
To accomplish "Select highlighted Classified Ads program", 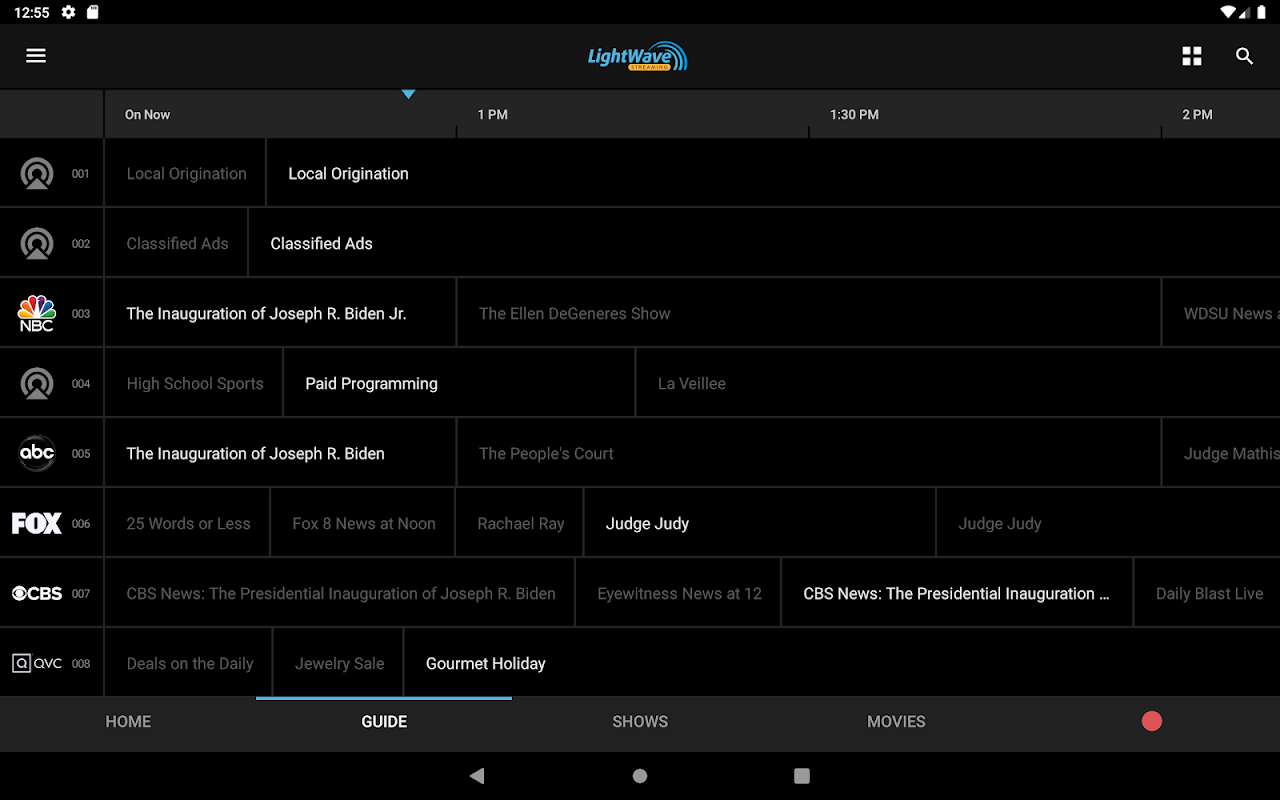I will [x=764, y=244].
